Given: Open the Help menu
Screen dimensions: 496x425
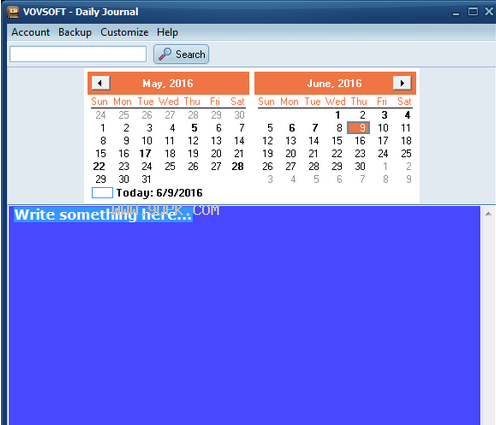Looking at the screenshot, I should [167, 32].
